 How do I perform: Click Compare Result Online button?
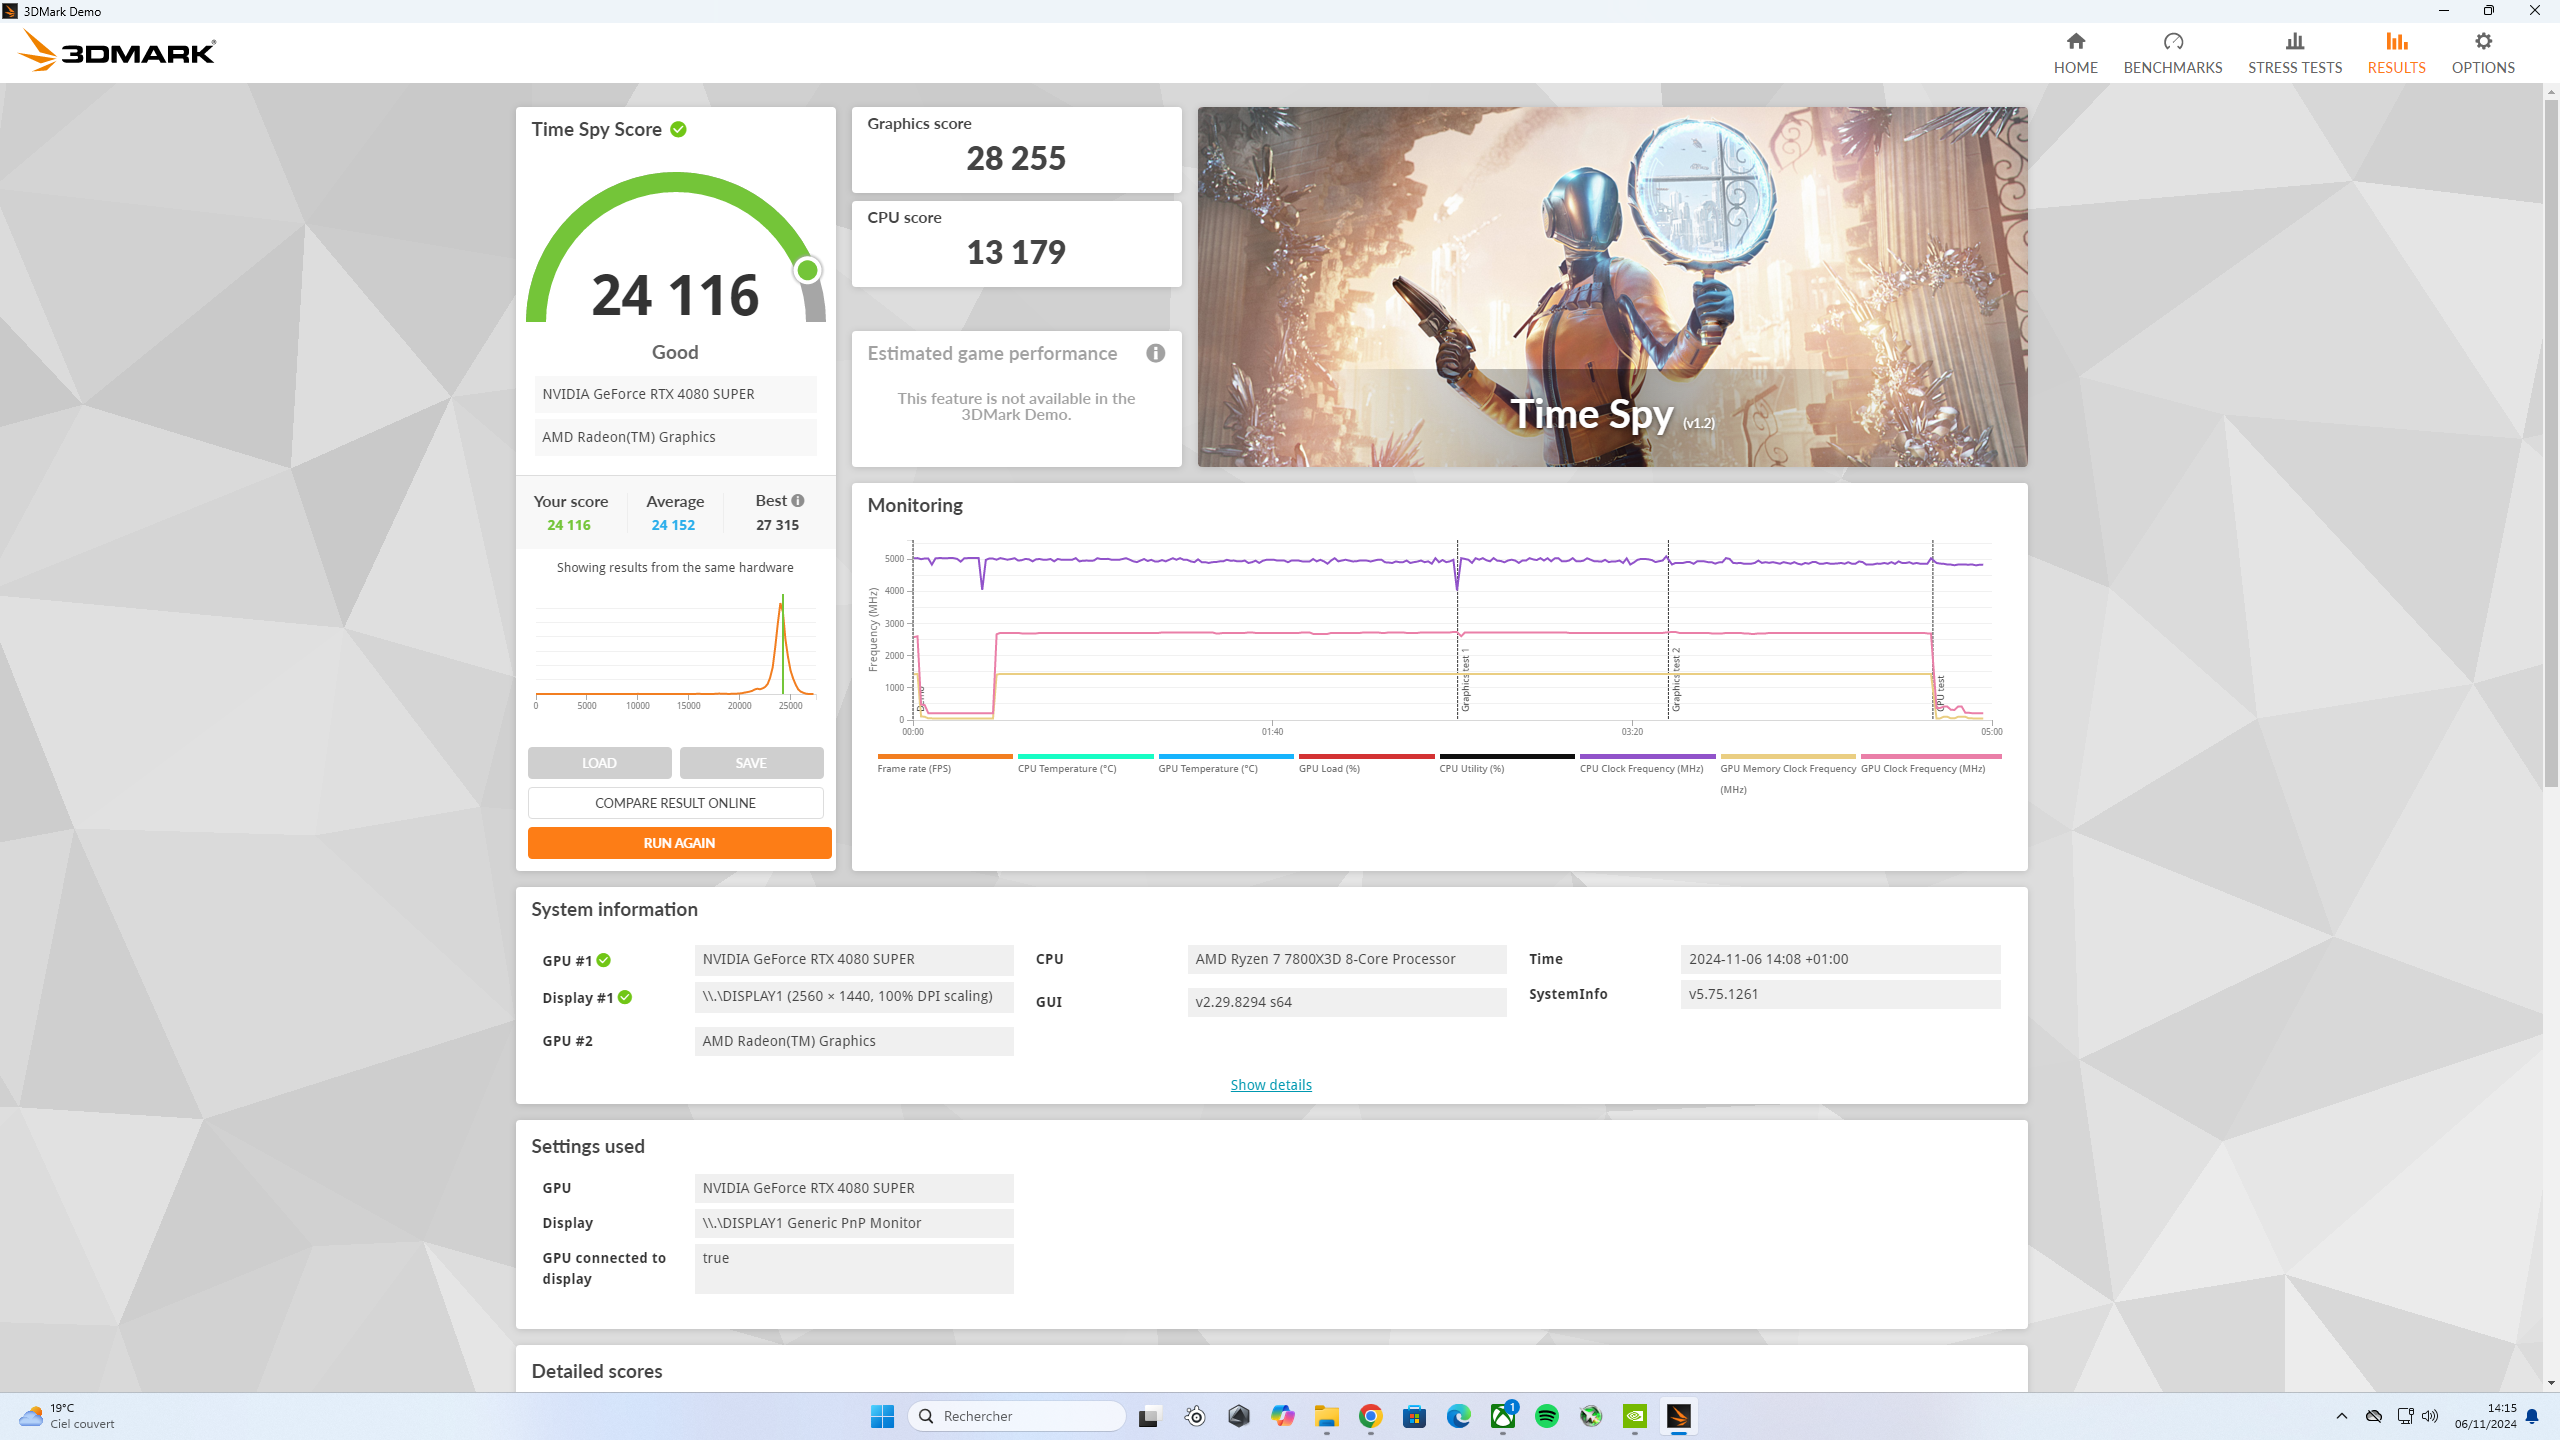(x=675, y=803)
